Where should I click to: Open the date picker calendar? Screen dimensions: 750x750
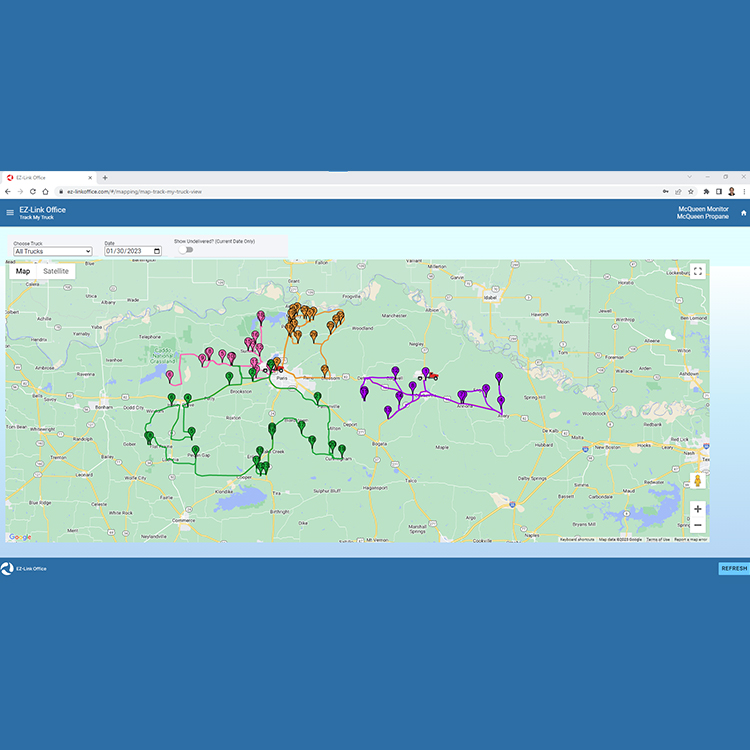[157, 251]
